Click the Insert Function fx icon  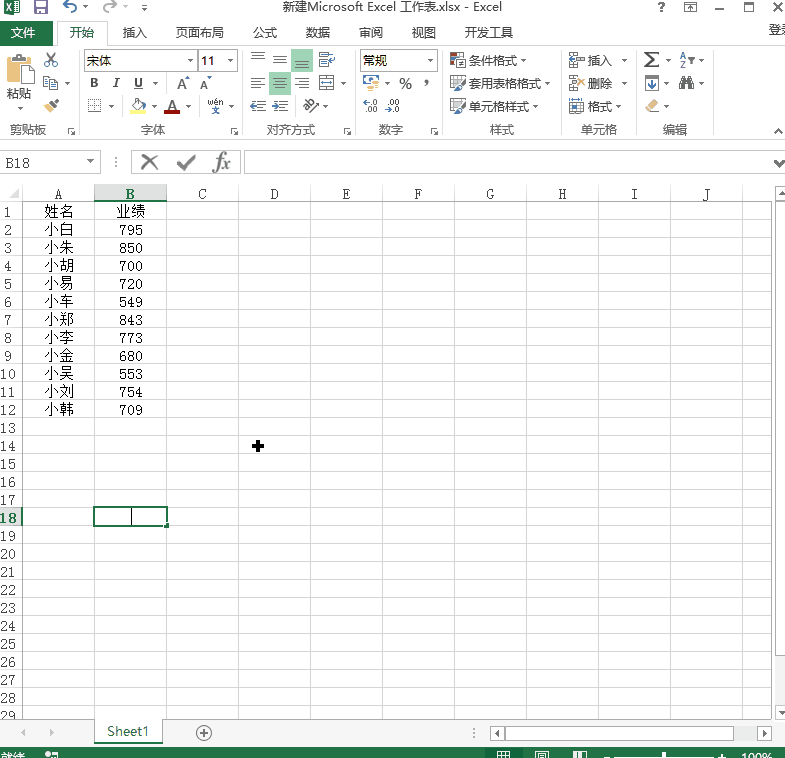click(221, 162)
